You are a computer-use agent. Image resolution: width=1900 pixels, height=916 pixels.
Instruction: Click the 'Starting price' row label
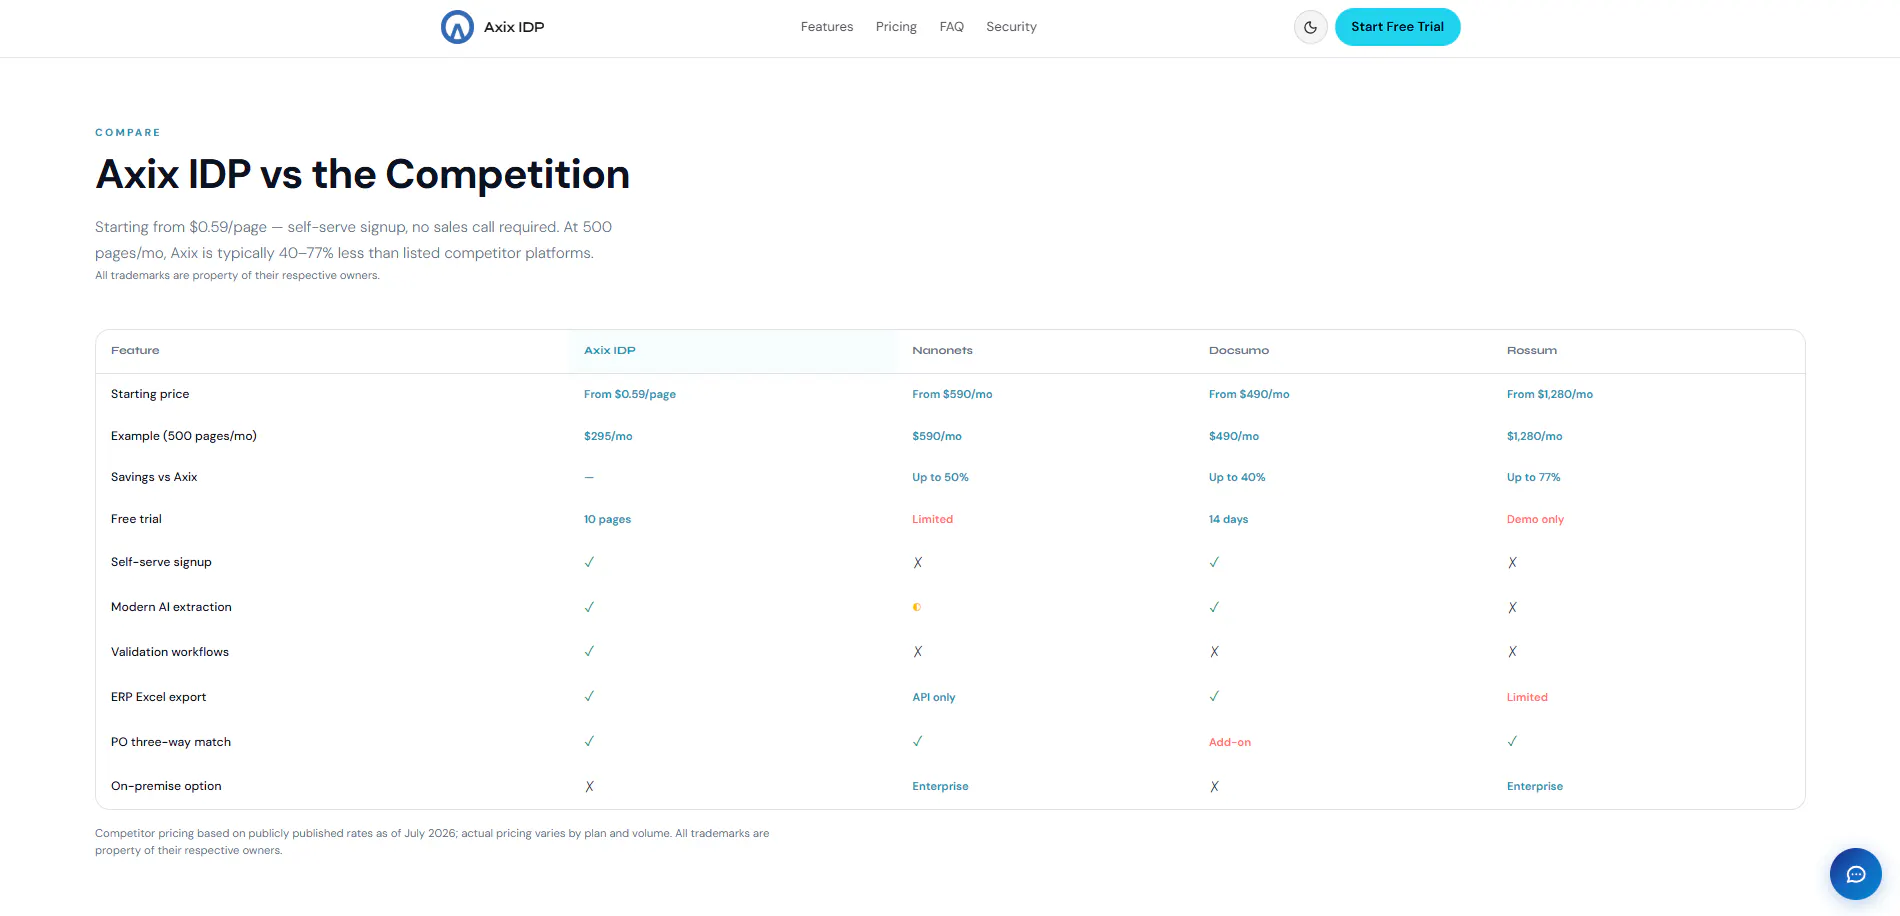pos(150,394)
